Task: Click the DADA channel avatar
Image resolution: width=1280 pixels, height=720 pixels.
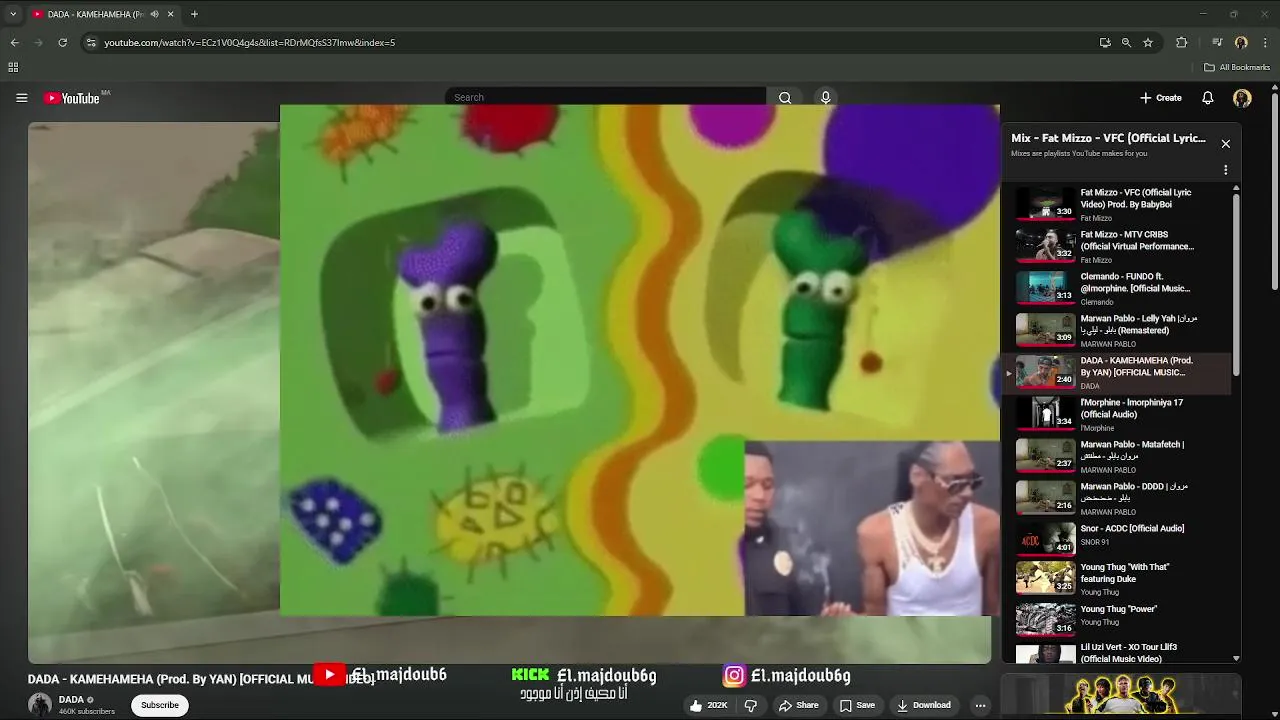Action: (40, 704)
